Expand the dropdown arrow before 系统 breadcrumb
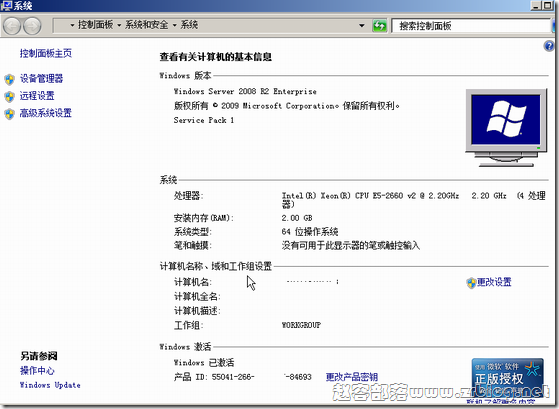 point(175,25)
